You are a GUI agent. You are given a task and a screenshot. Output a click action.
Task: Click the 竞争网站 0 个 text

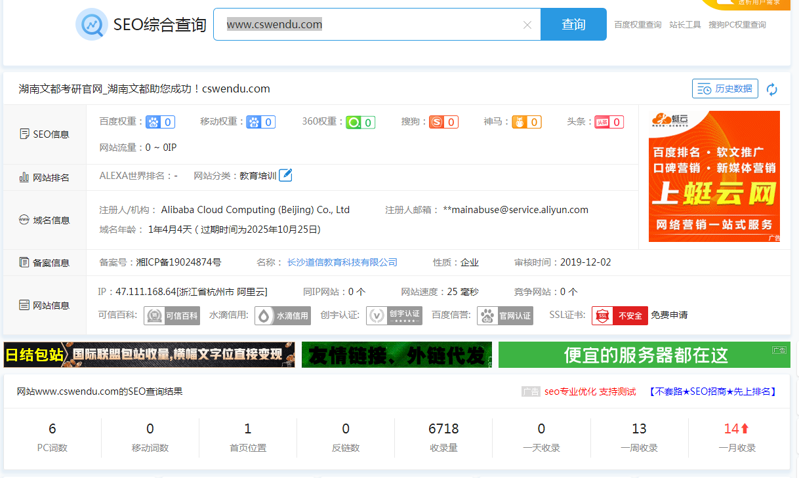546,292
